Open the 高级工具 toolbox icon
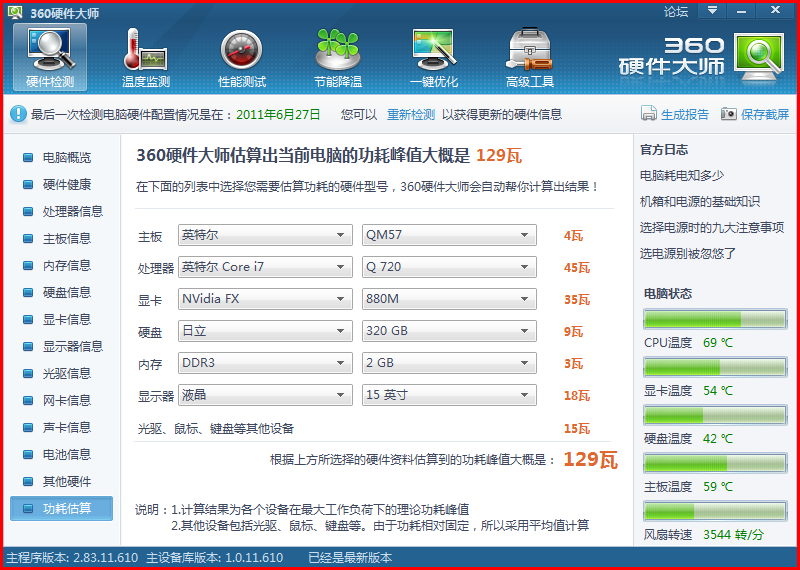This screenshot has width=800, height=570. pyautogui.click(x=530, y=49)
